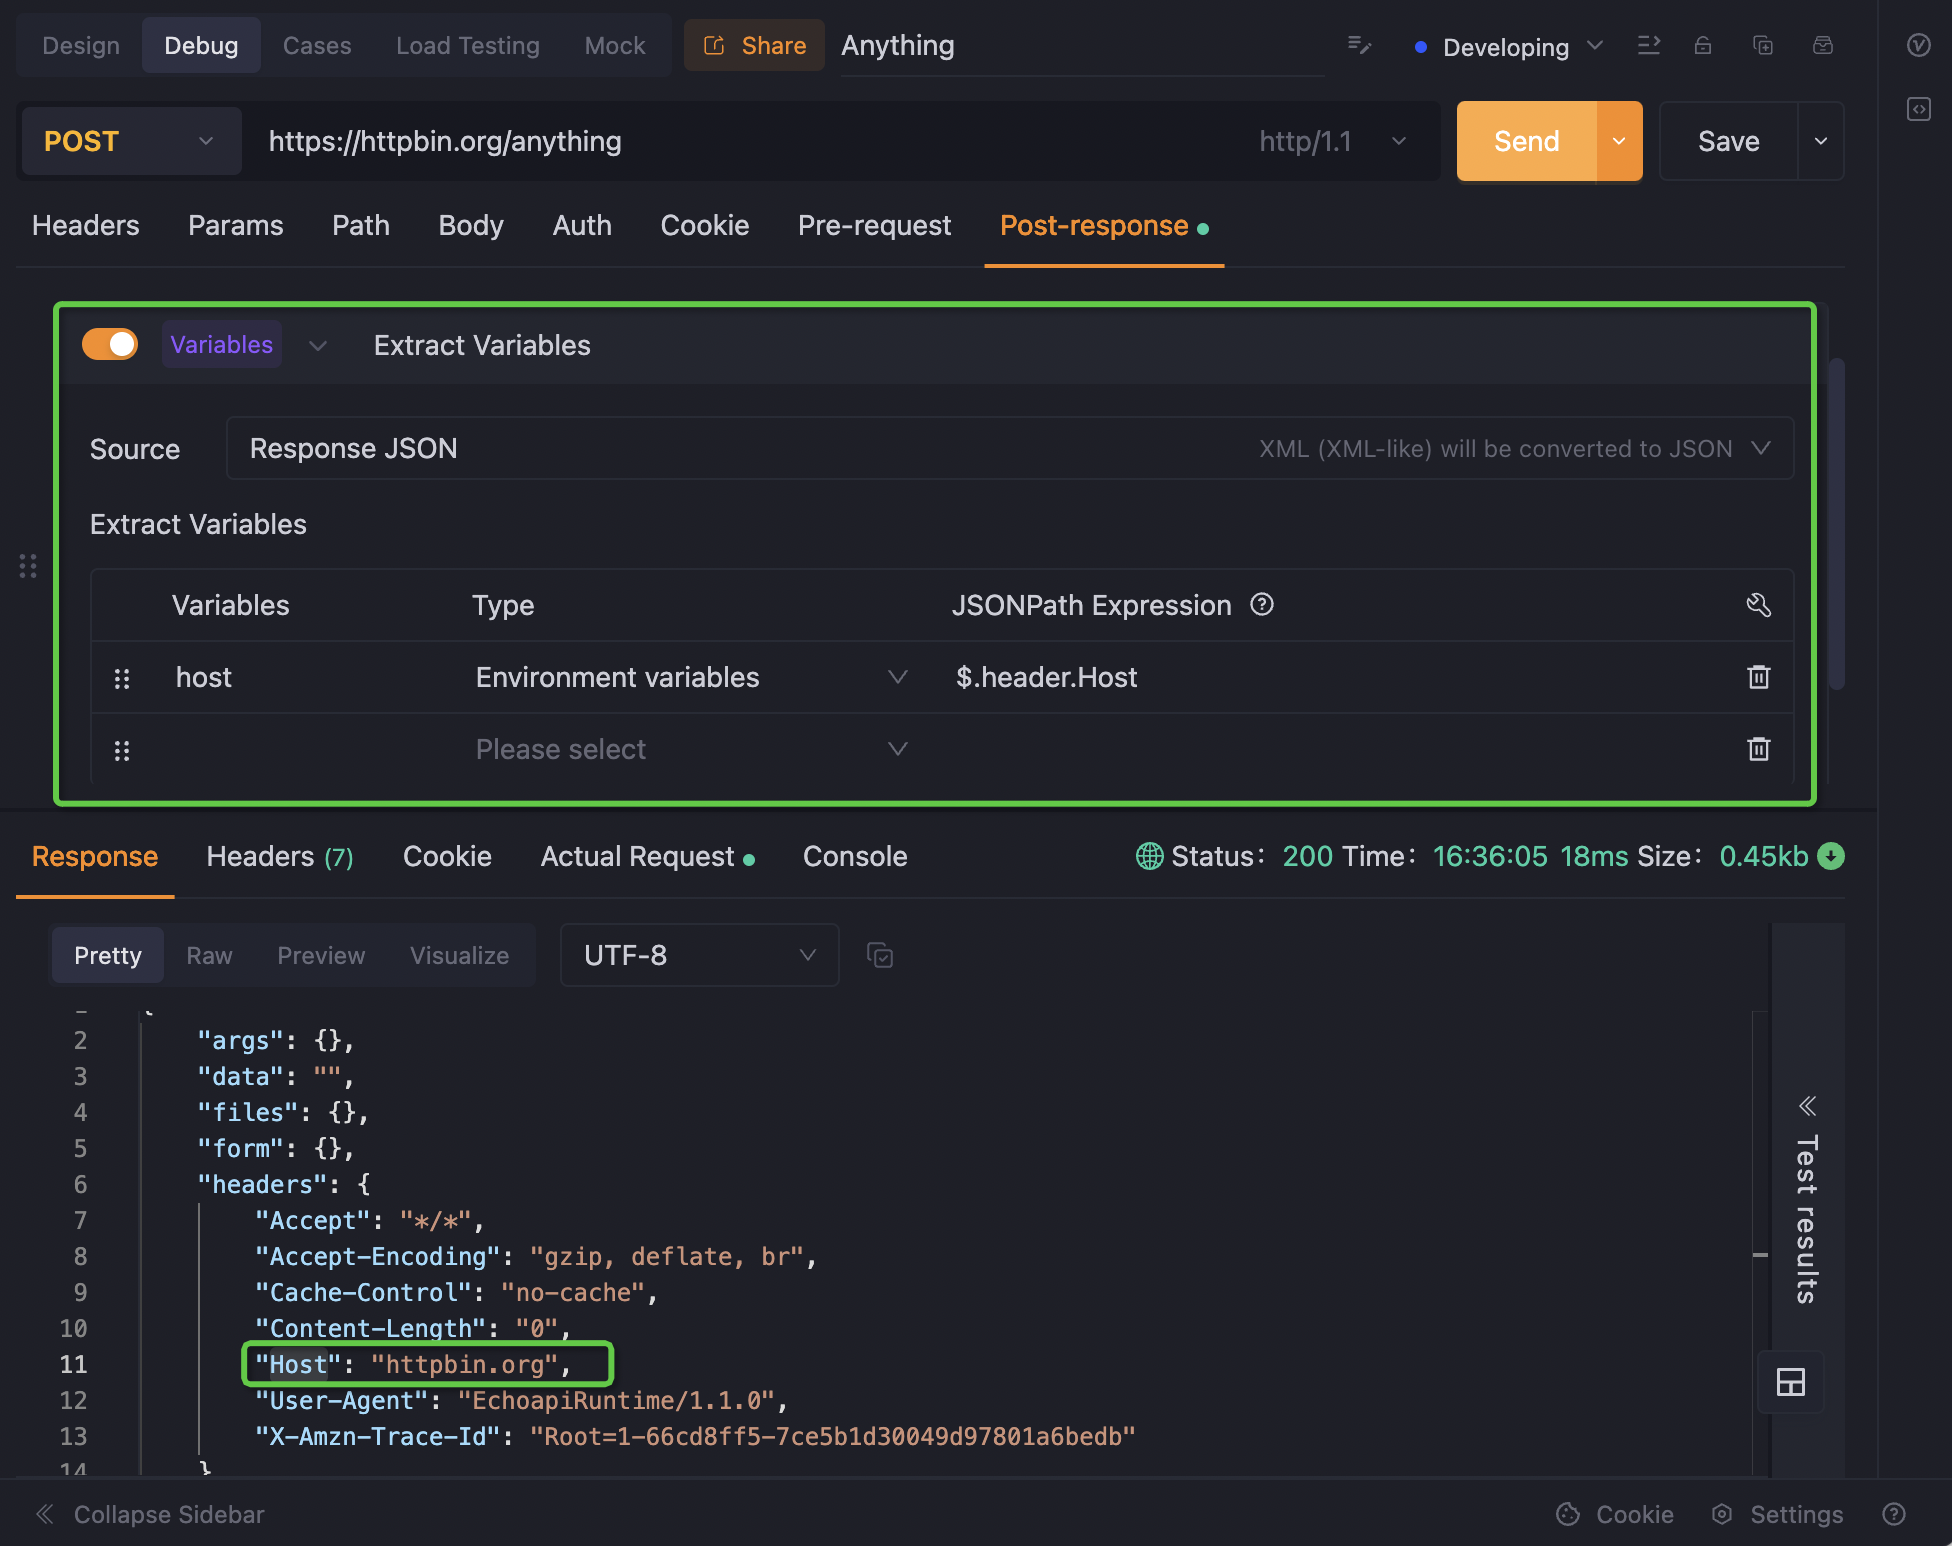Open the Response JSON source dropdown
Viewport: 1952px width, 1546px height.
pos(1010,448)
